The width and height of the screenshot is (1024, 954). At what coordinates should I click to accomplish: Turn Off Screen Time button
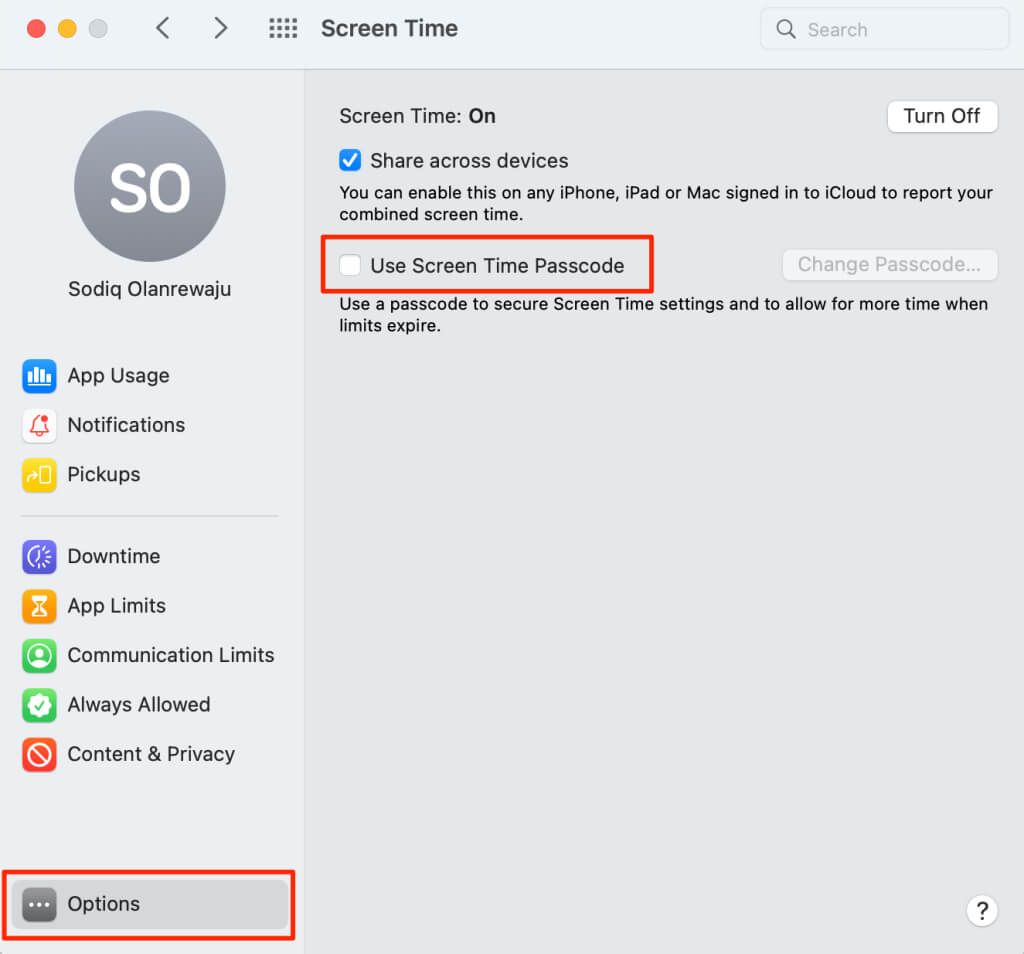[942, 116]
